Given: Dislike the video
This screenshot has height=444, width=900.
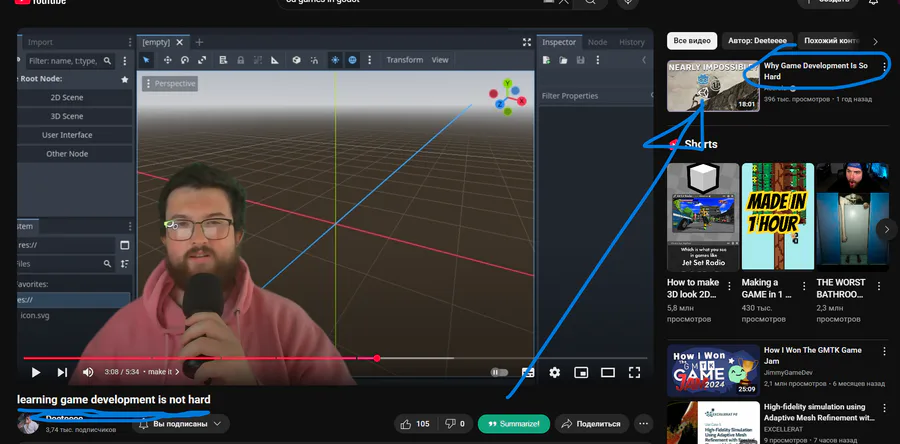Looking at the screenshot, I should [x=455, y=424].
